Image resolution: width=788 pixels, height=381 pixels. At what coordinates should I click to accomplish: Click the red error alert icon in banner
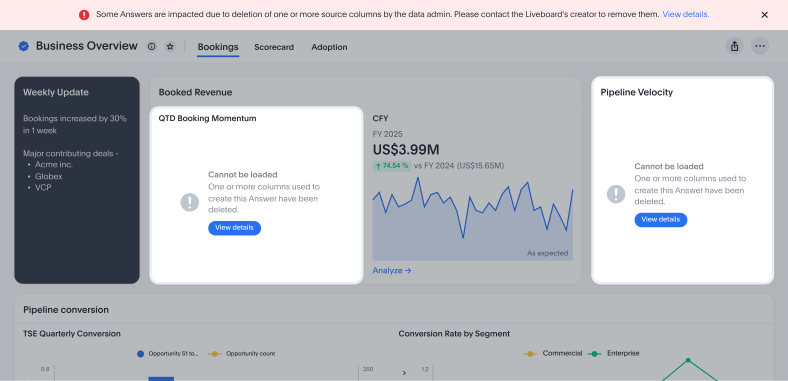pos(84,15)
